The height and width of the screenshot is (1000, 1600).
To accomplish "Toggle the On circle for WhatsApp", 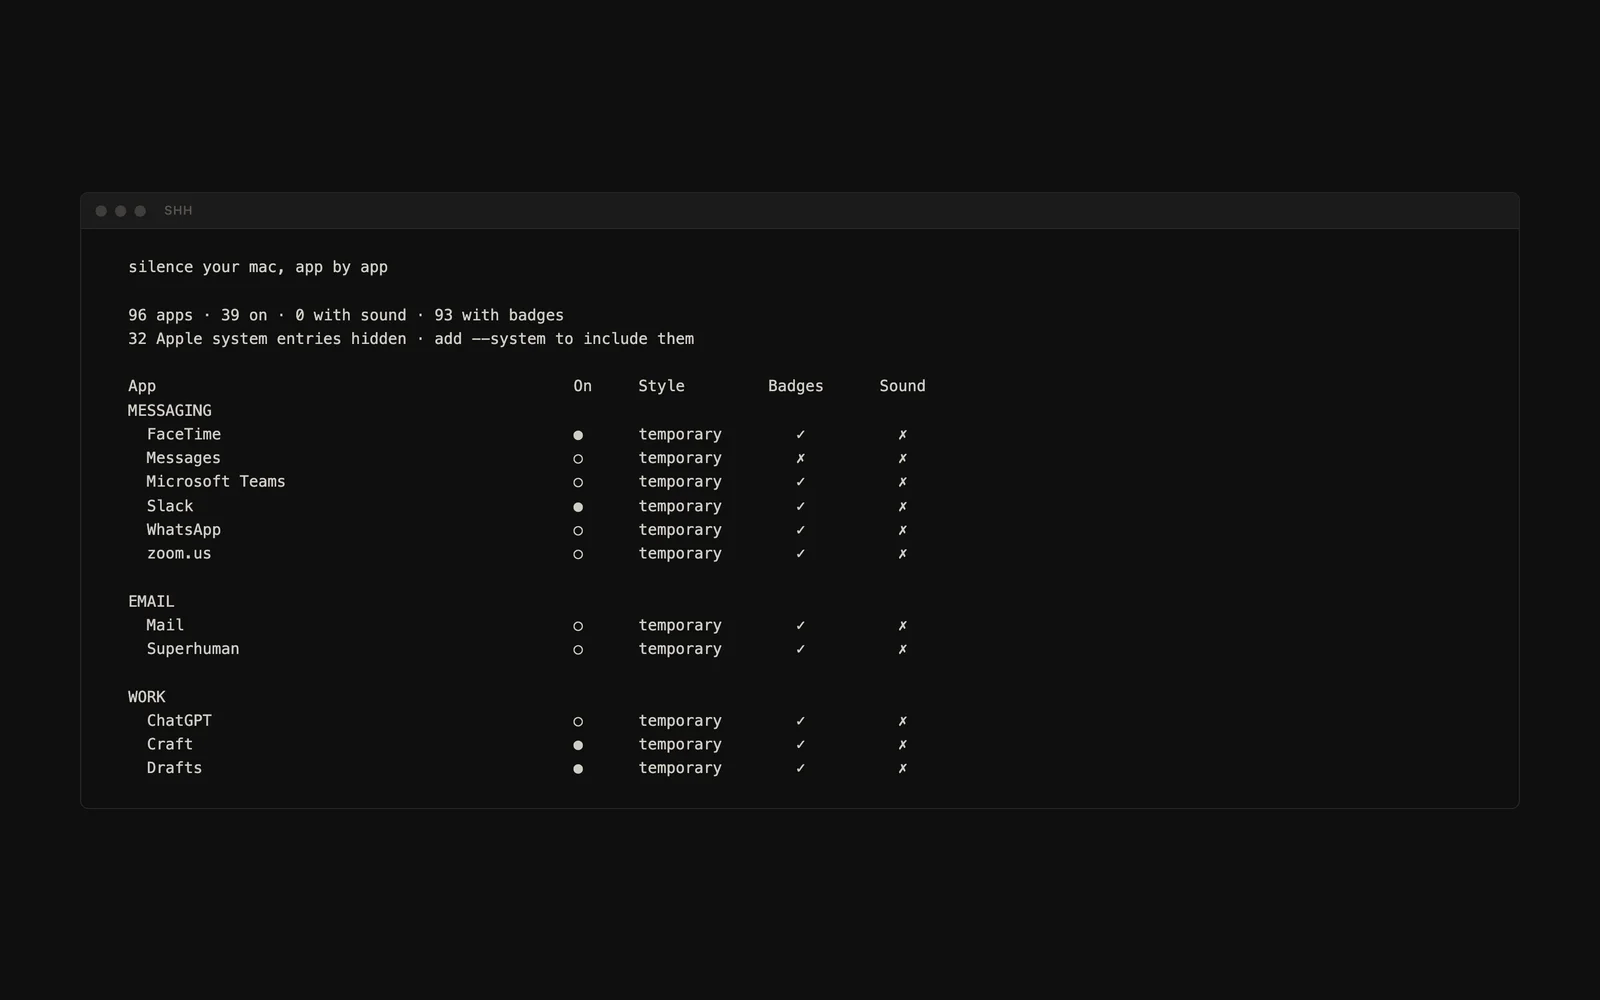I will (578, 530).
